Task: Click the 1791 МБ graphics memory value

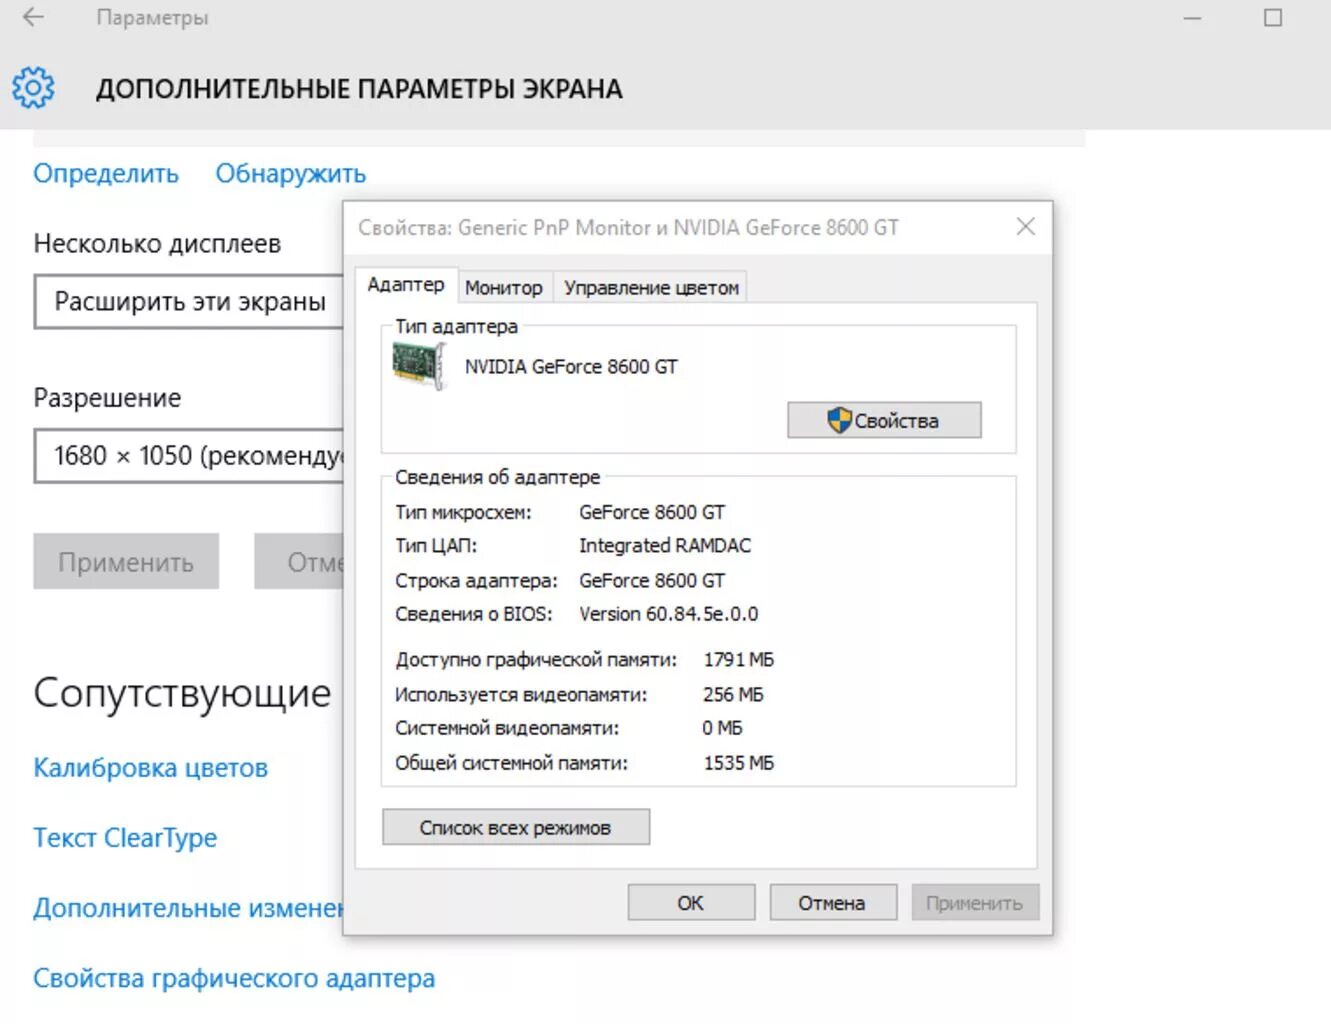Action: click(x=739, y=660)
